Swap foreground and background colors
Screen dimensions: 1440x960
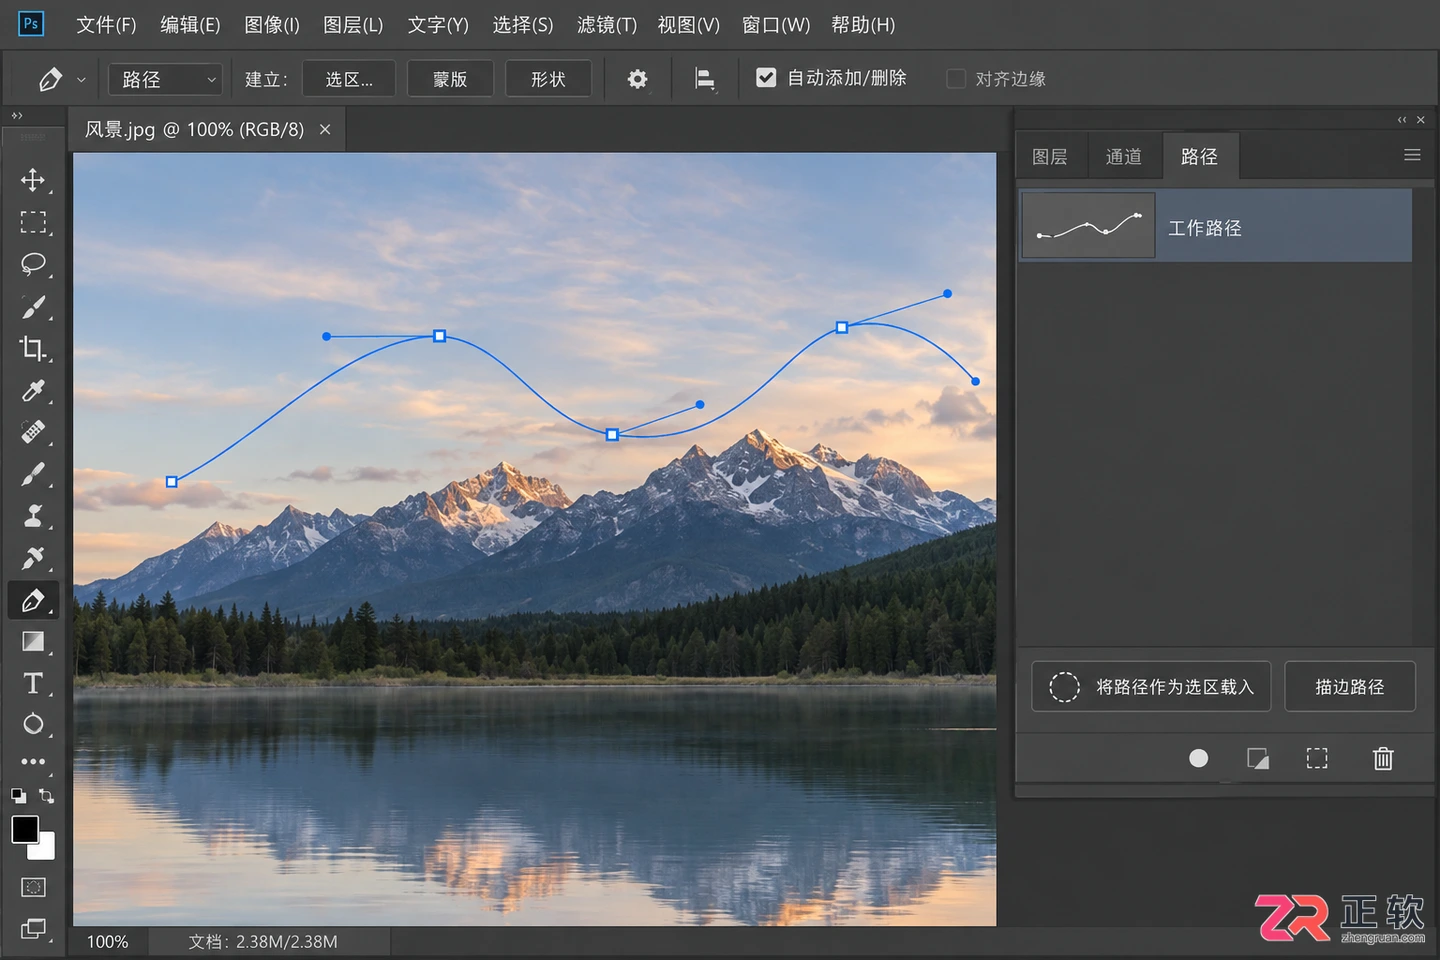click(x=46, y=796)
